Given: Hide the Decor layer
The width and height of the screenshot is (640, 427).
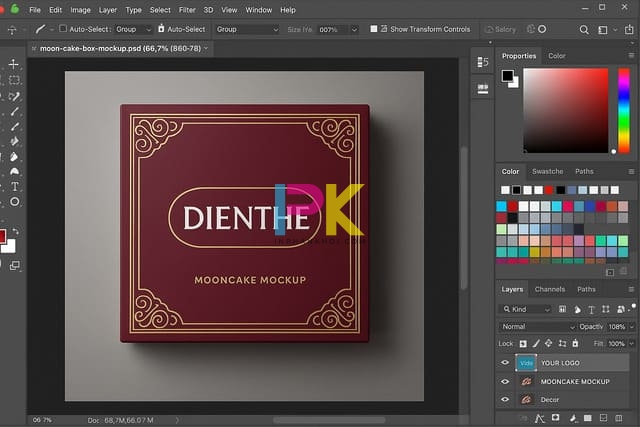Looking at the screenshot, I should click(x=504, y=399).
